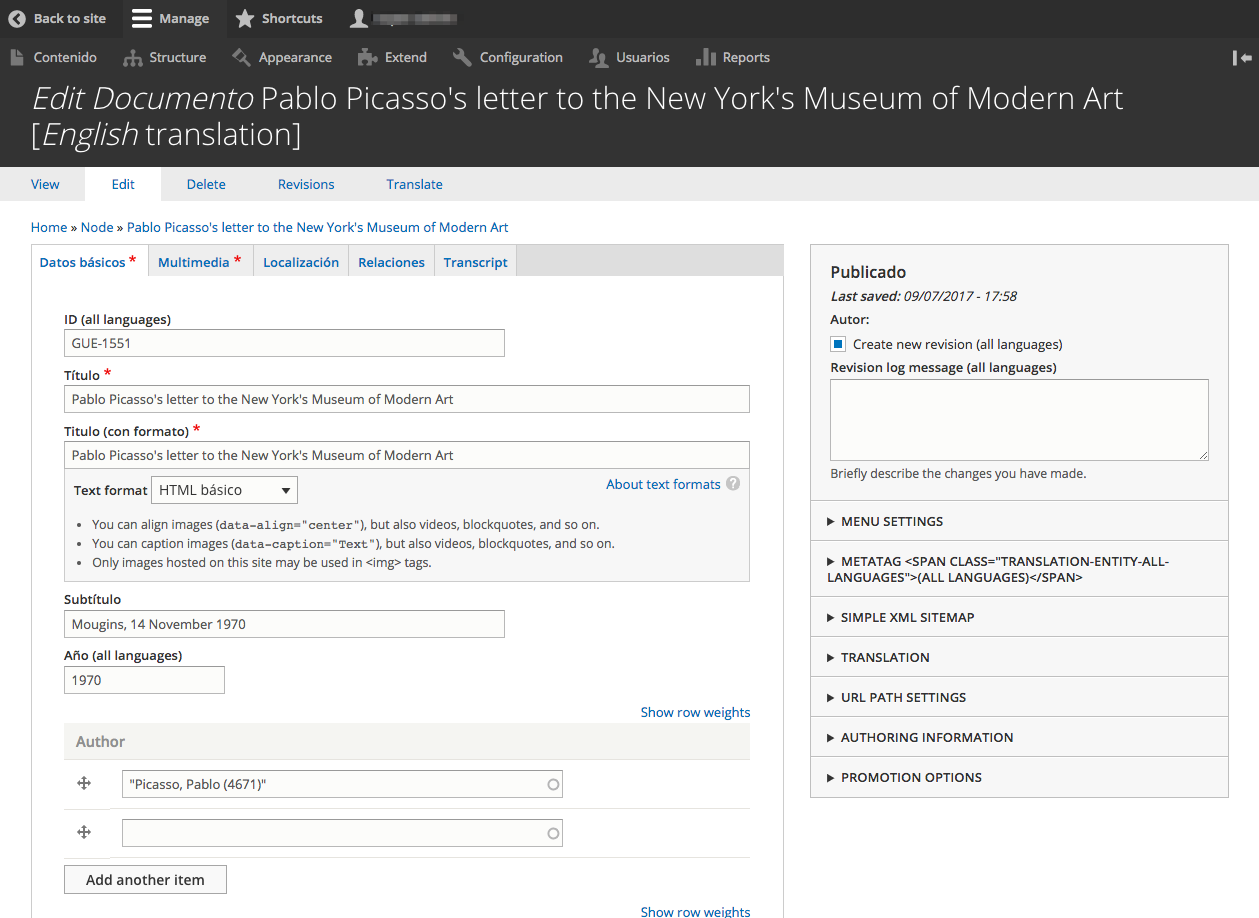Select the Localización tab

(x=301, y=262)
